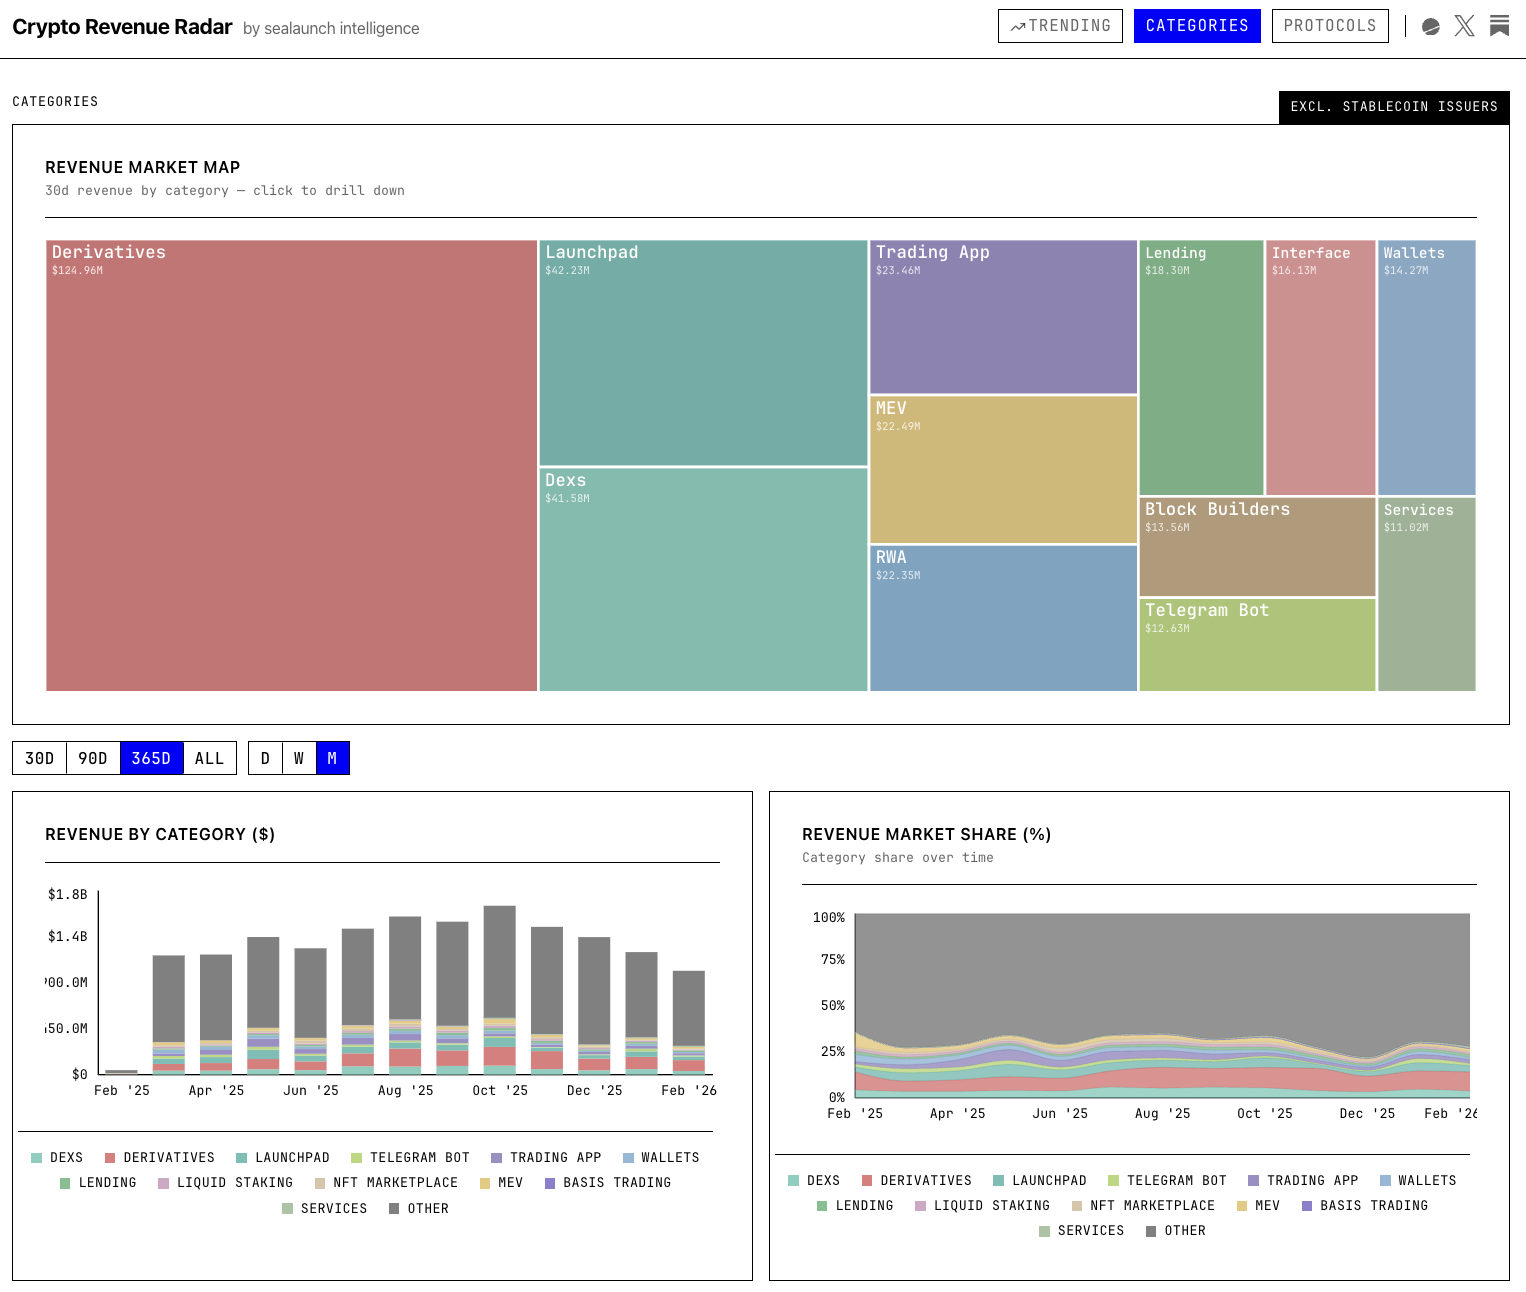1526x1292 pixels.
Task: Switch granularity to D (daily)
Action: click(x=265, y=758)
